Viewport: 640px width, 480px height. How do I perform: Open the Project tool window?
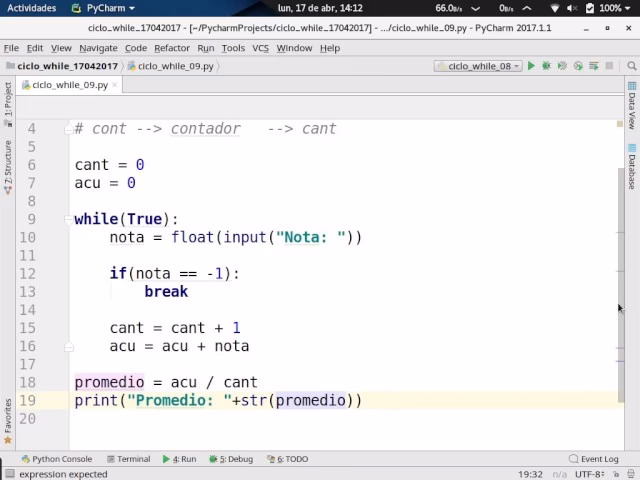click(x=8, y=104)
